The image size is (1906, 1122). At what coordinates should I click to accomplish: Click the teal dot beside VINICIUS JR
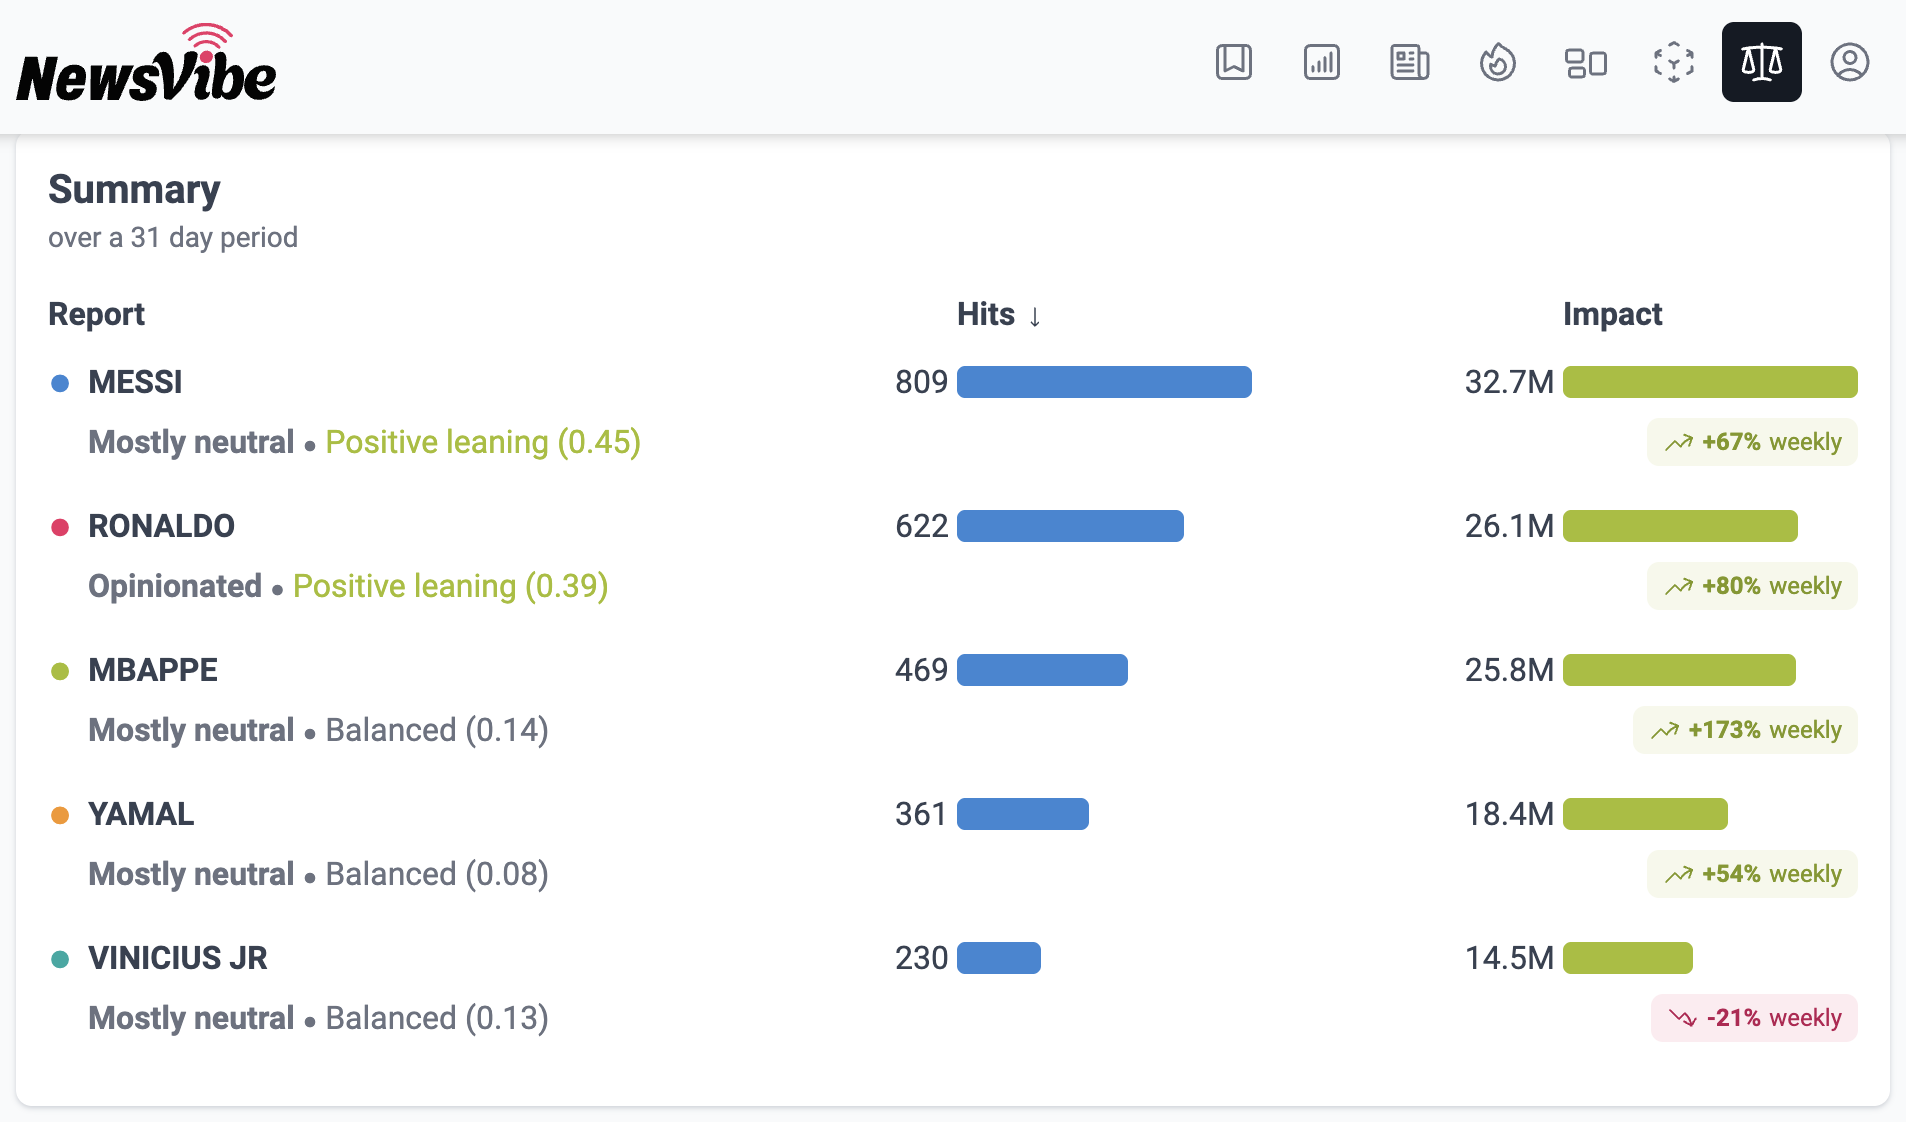[x=60, y=959]
